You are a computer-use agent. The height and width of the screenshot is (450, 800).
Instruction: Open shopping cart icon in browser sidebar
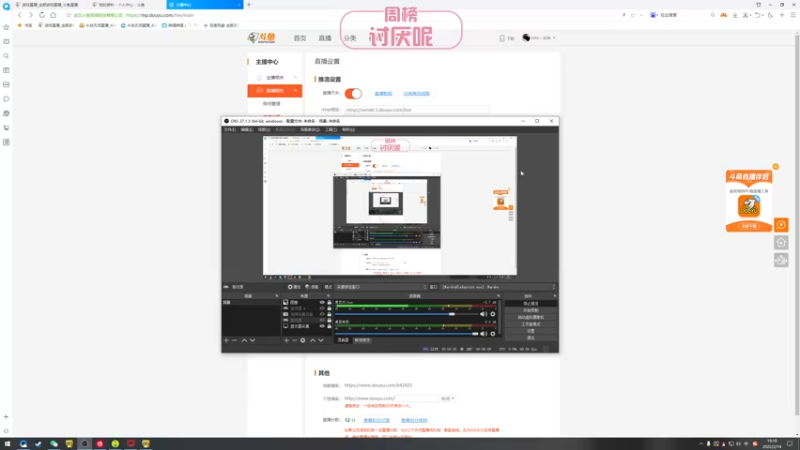point(6,128)
